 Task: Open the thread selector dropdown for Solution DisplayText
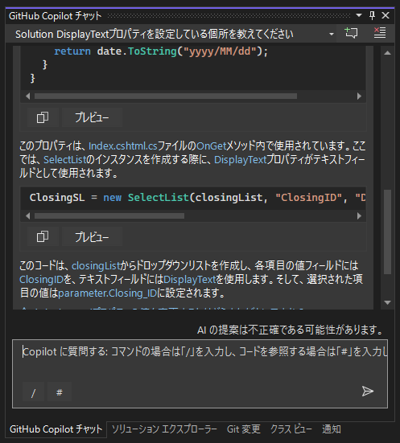(x=331, y=34)
